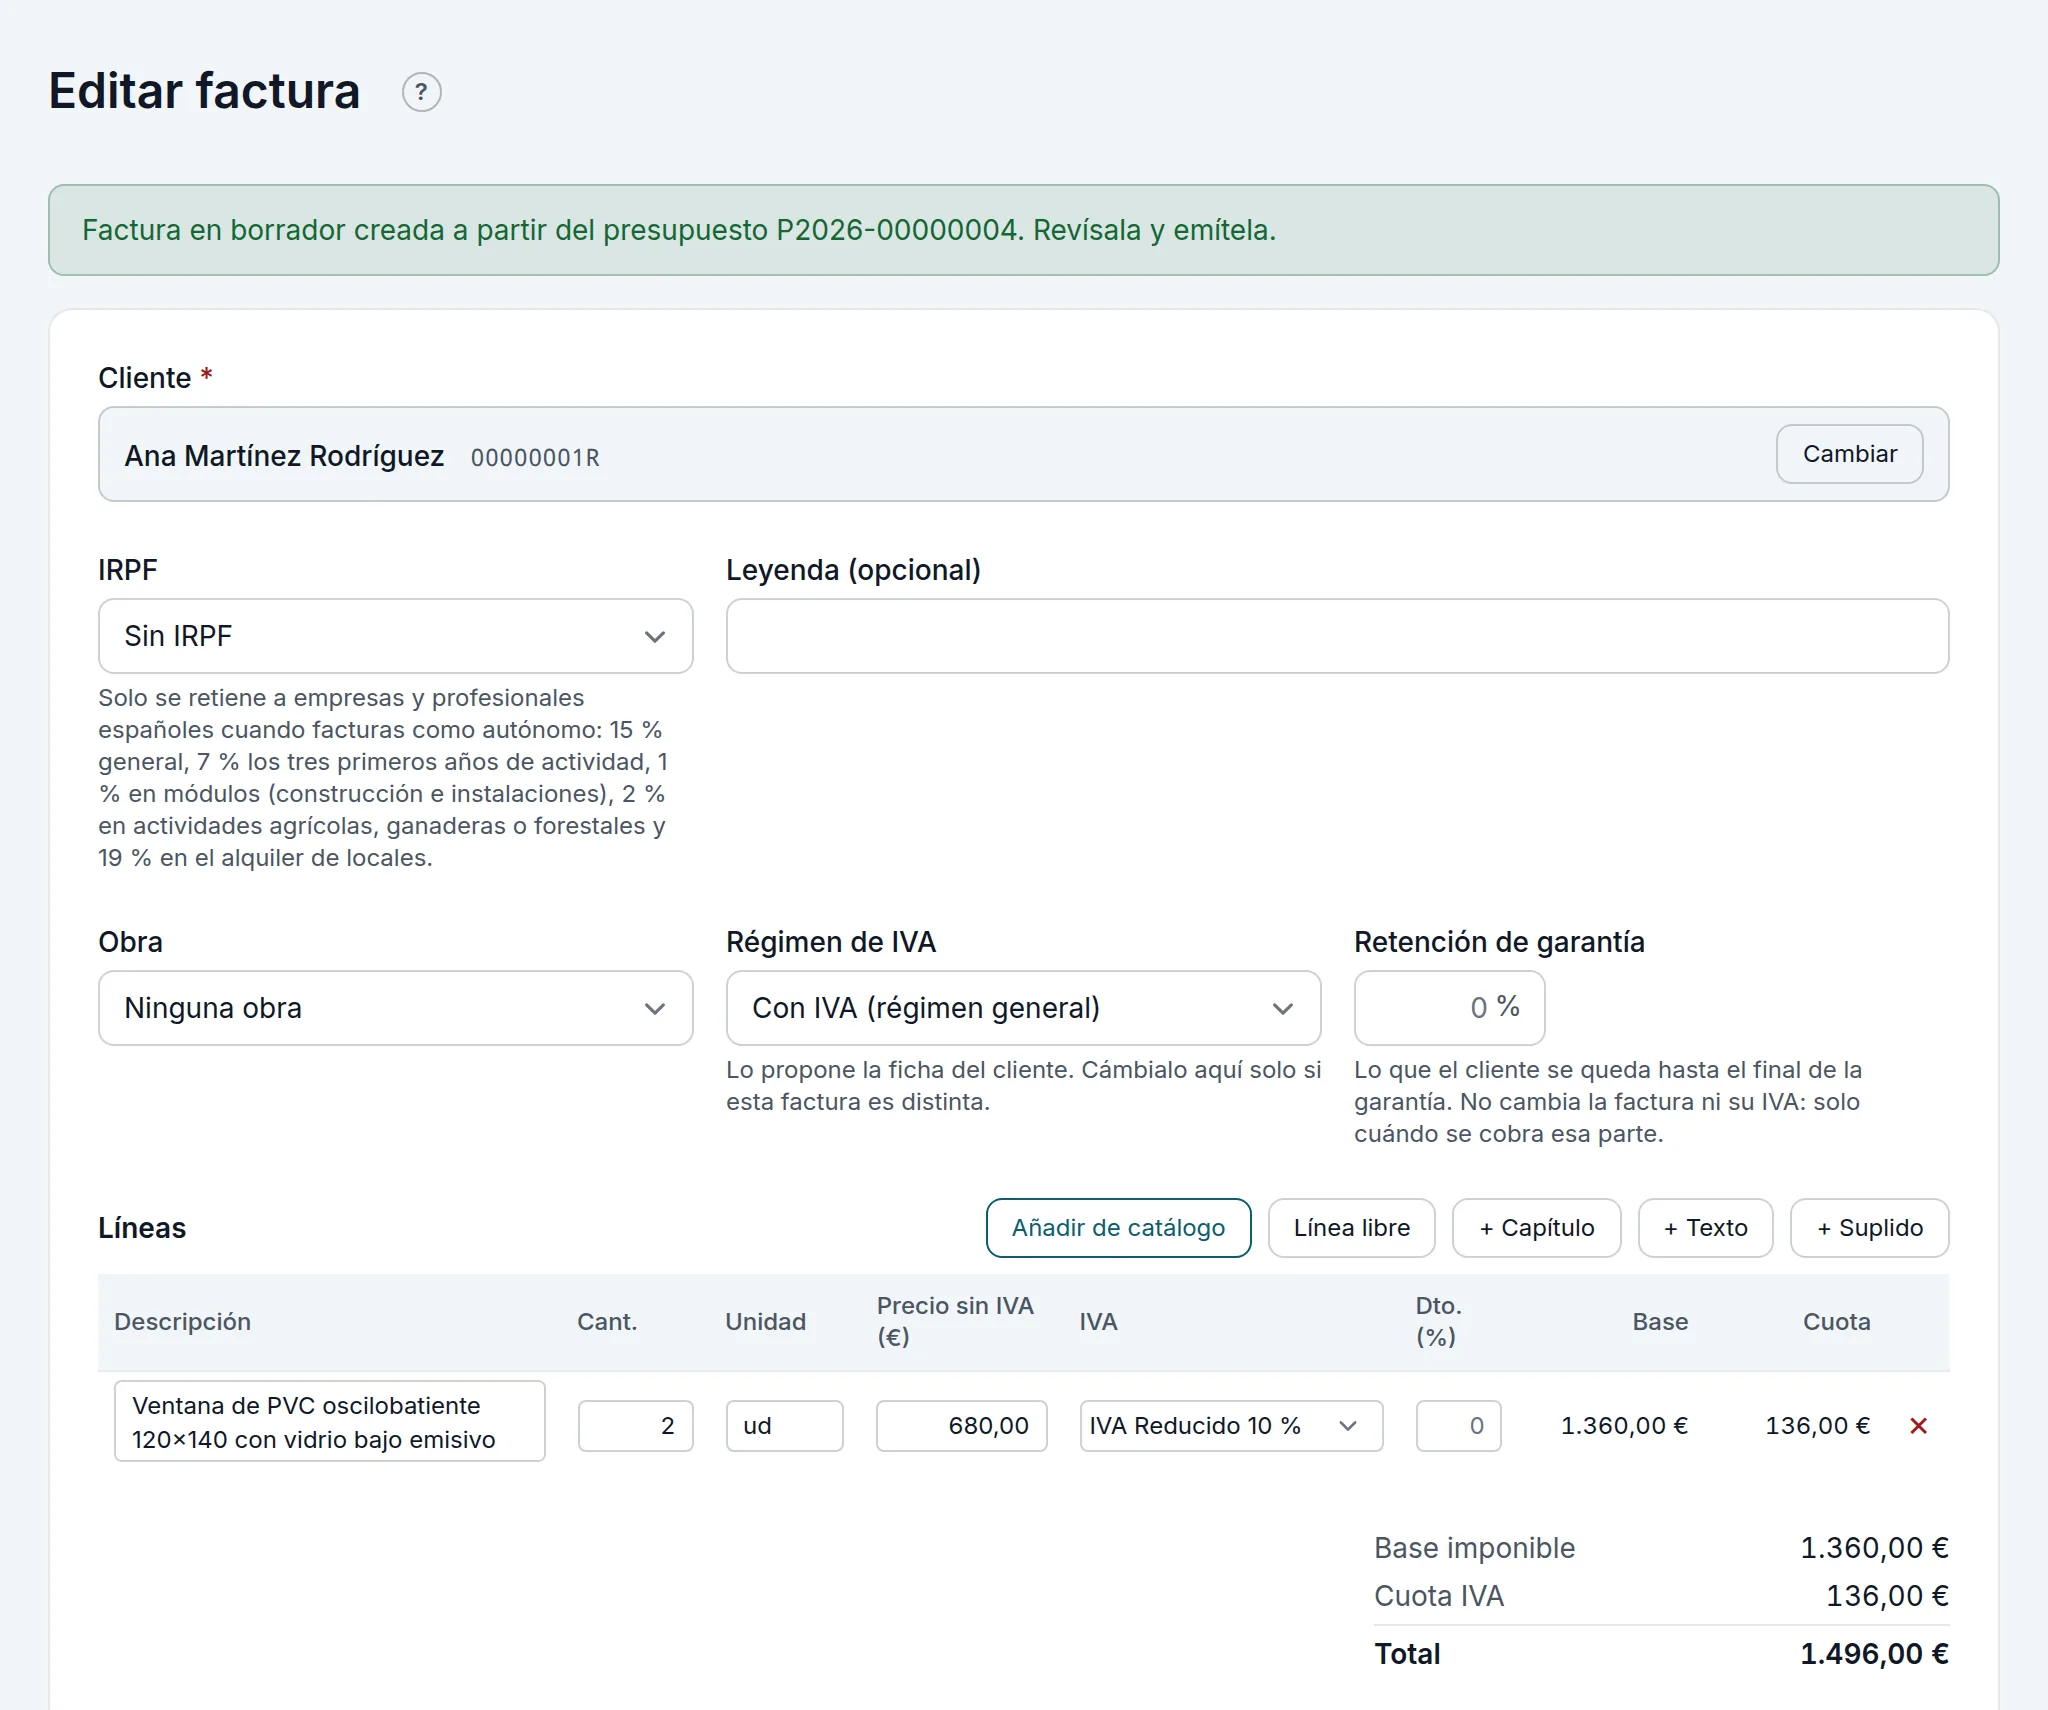
Task: Click Añadir de catálogo
Action: tap(1118, 1228)
